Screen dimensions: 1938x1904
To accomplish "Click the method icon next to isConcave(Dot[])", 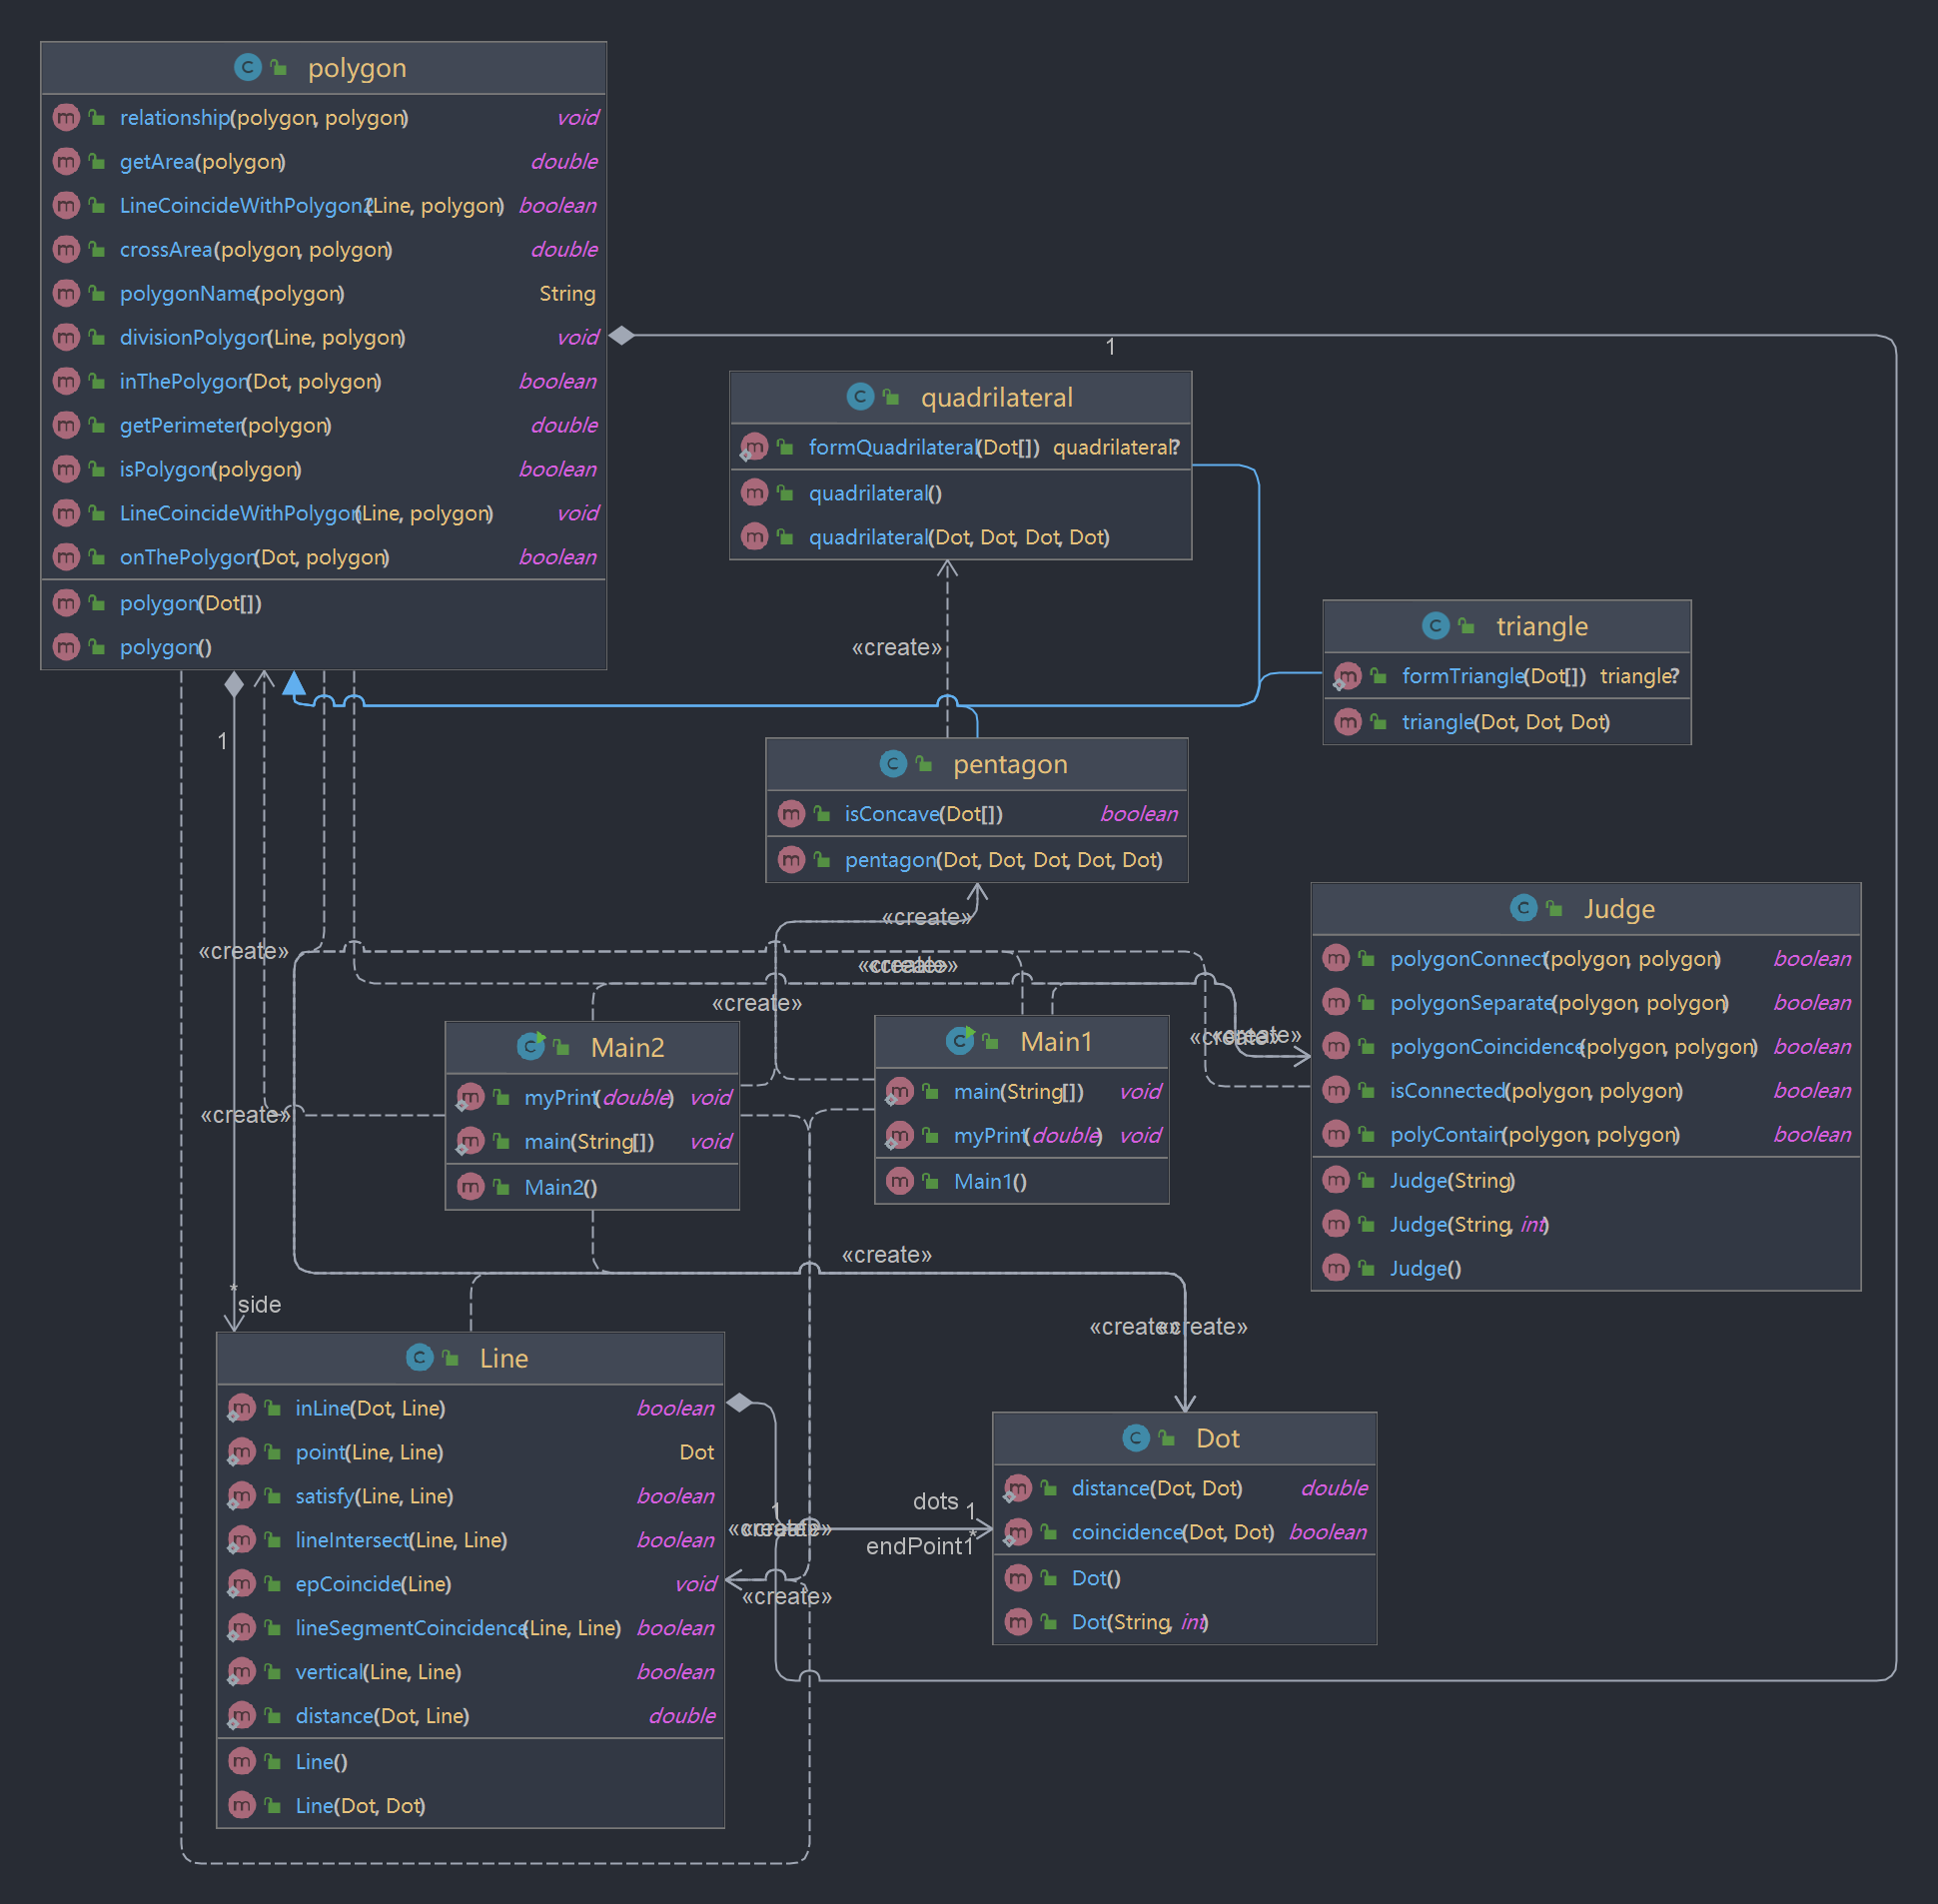I will tap(791, 814).
